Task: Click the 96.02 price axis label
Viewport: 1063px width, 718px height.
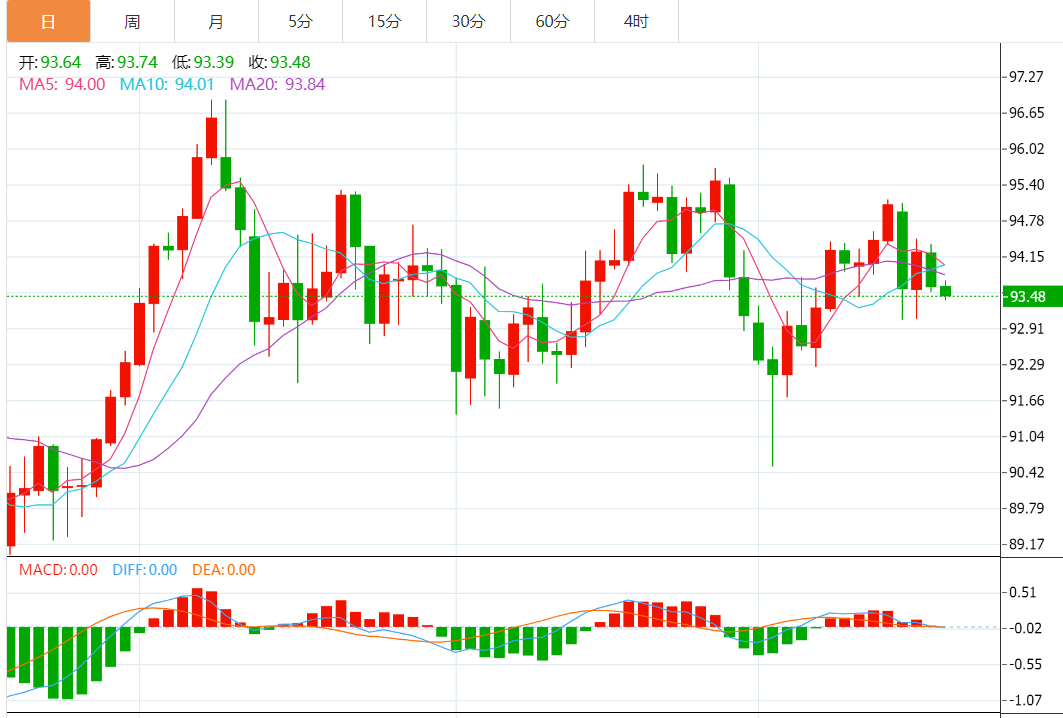Action: click(1026, 148)
